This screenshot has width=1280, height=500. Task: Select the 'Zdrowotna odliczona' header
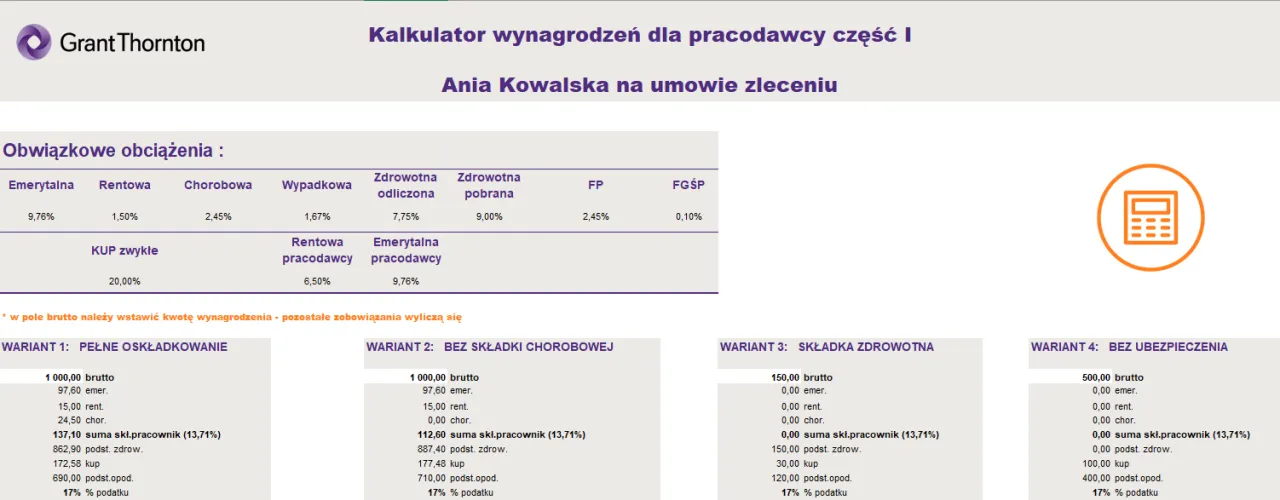[x=405, y=185]
